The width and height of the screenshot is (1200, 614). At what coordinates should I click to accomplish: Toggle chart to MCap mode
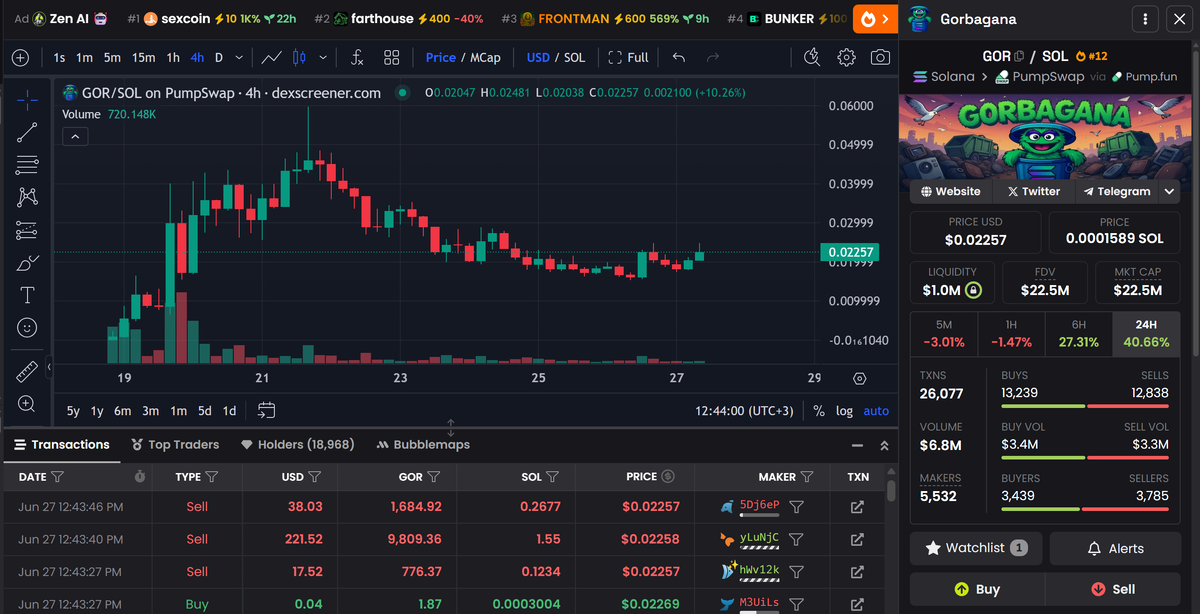(485, 58)
